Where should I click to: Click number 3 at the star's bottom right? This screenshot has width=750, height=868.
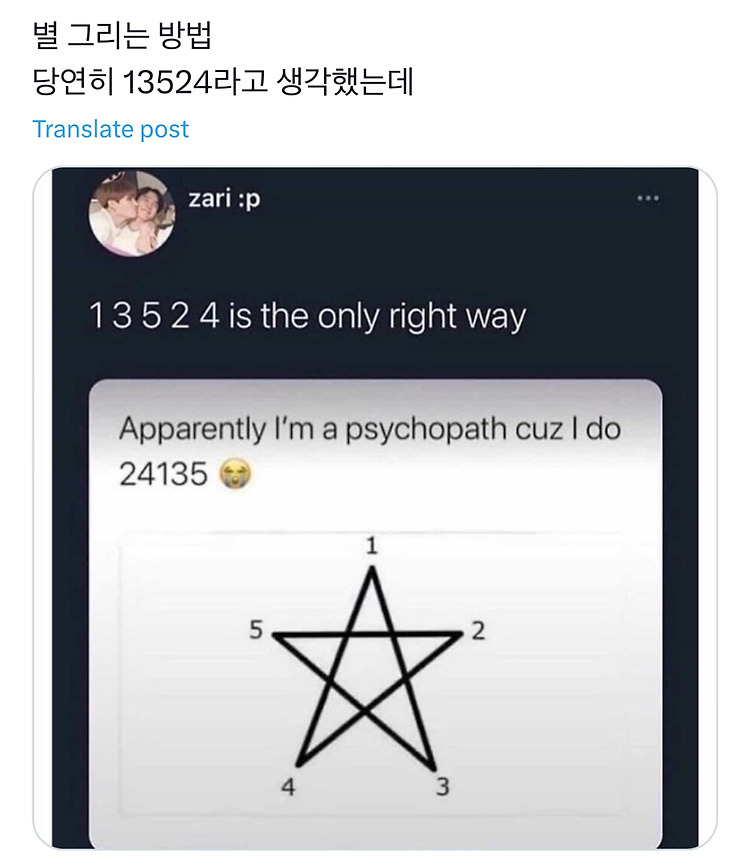(442, 786)
